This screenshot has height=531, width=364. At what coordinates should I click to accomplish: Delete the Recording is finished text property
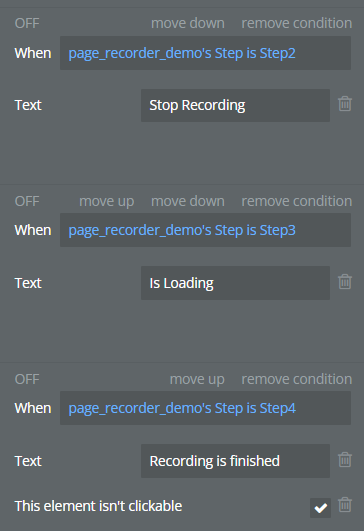[x=345, y=460]
